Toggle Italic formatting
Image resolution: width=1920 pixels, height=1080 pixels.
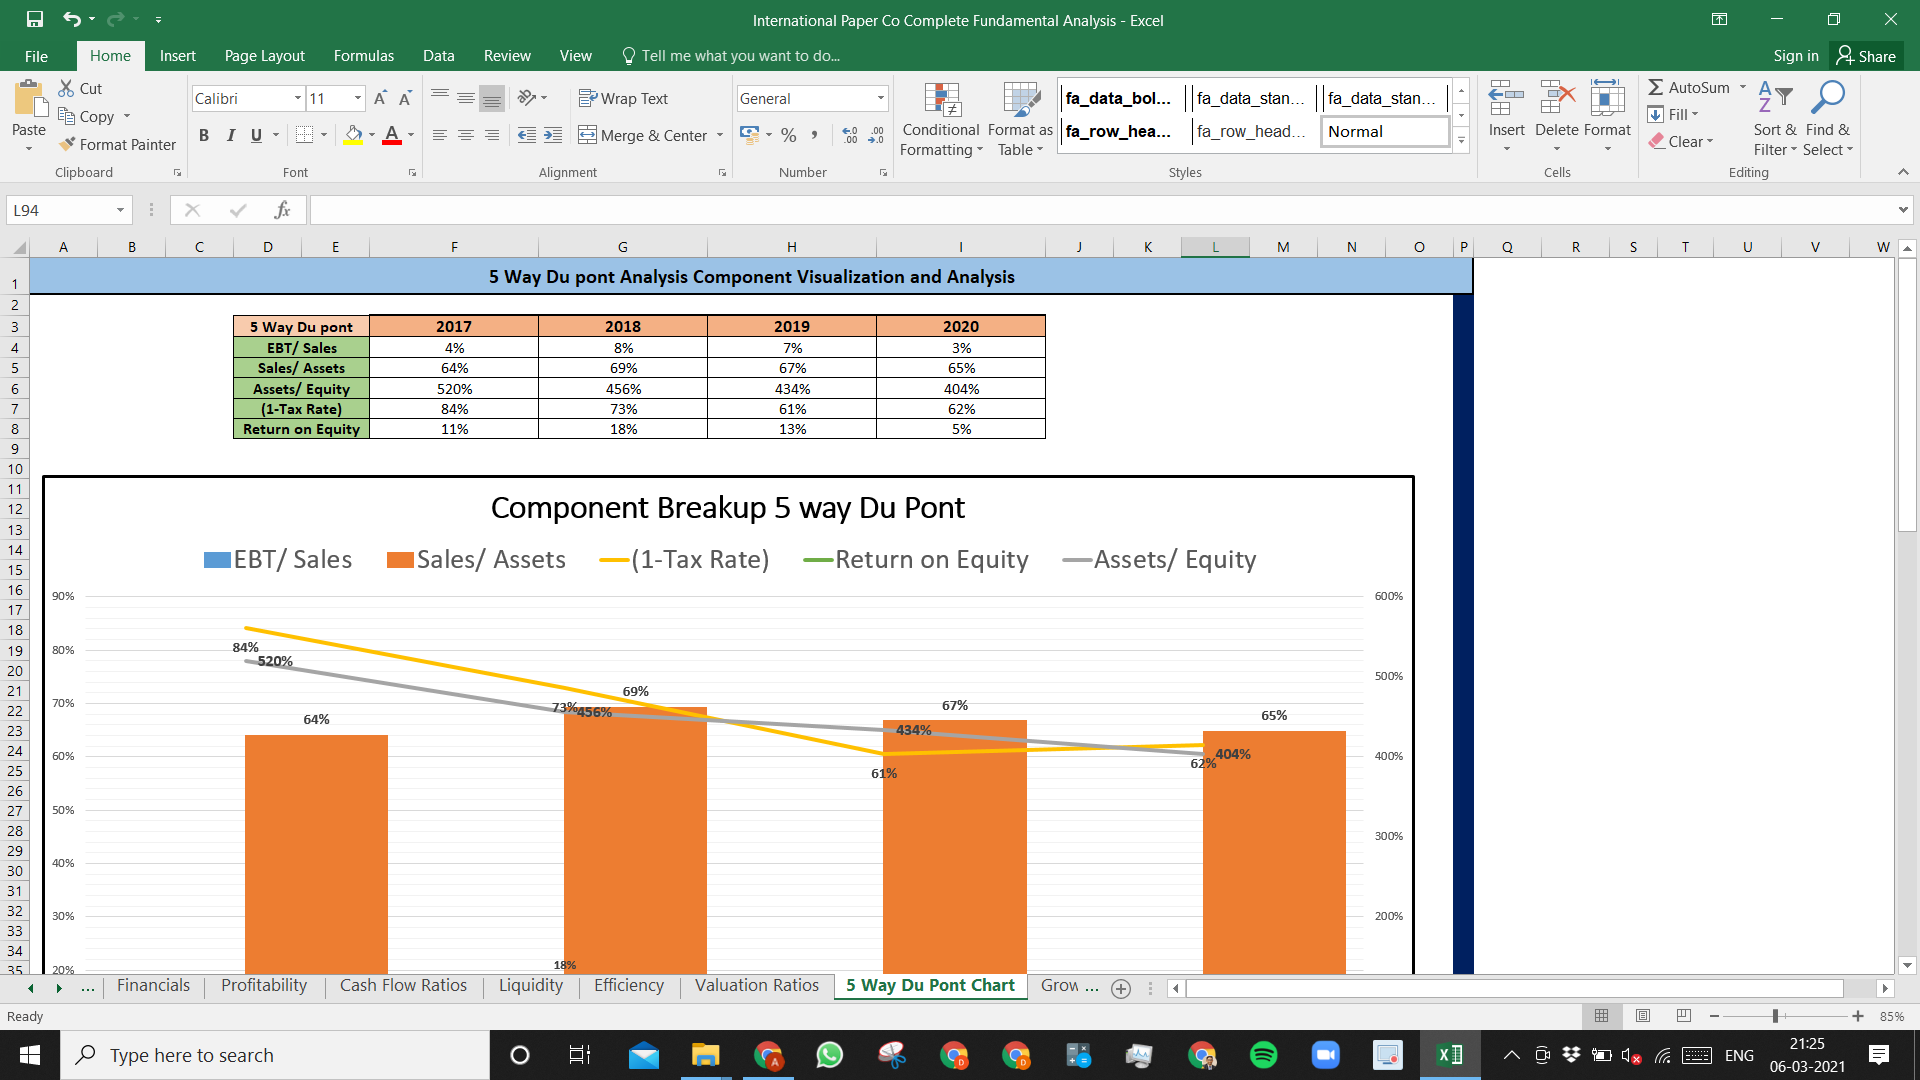coord(231,135)
